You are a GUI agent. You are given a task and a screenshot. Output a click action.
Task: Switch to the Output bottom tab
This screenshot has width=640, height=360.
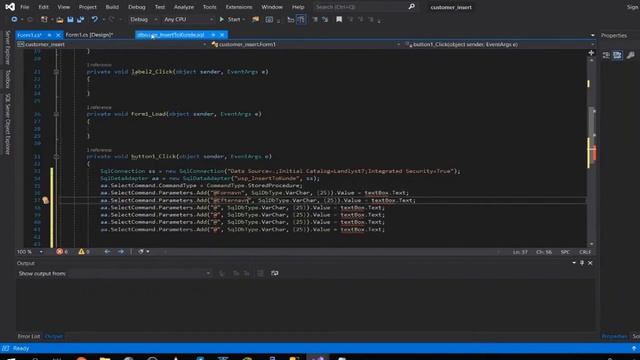tap(53, 336)
